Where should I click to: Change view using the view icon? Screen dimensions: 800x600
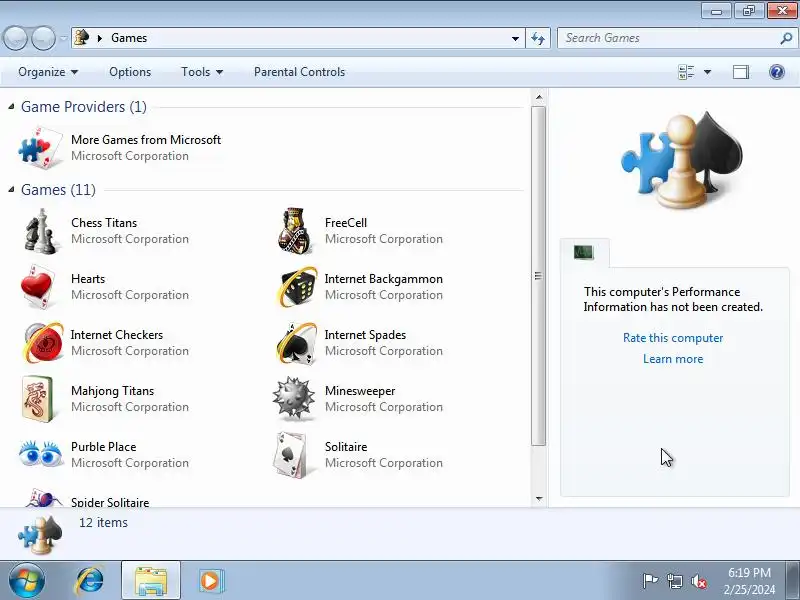pyautogui.click(x=686, y=72)
